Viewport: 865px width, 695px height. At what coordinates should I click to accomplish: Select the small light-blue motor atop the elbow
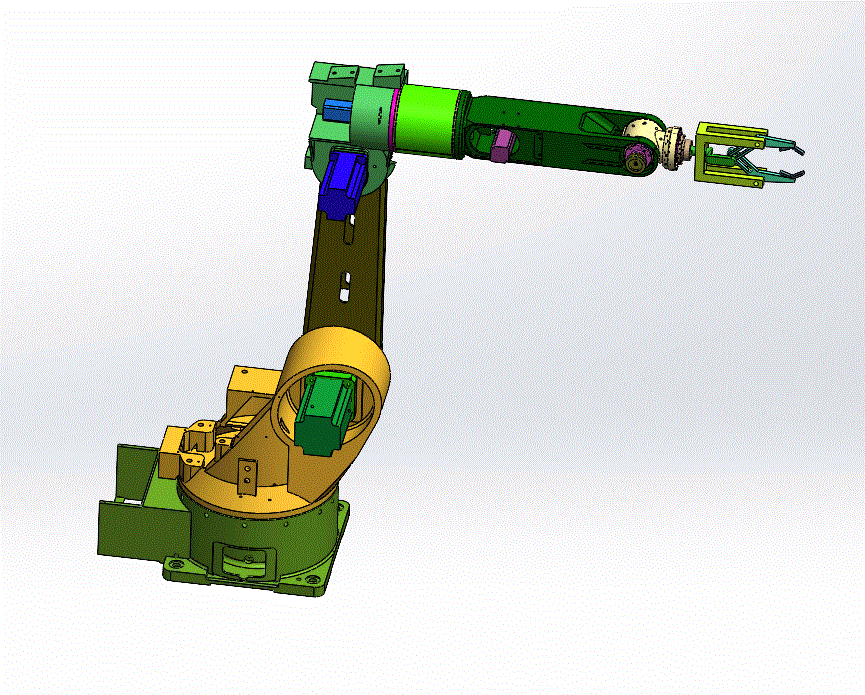(x=336, y=110)
